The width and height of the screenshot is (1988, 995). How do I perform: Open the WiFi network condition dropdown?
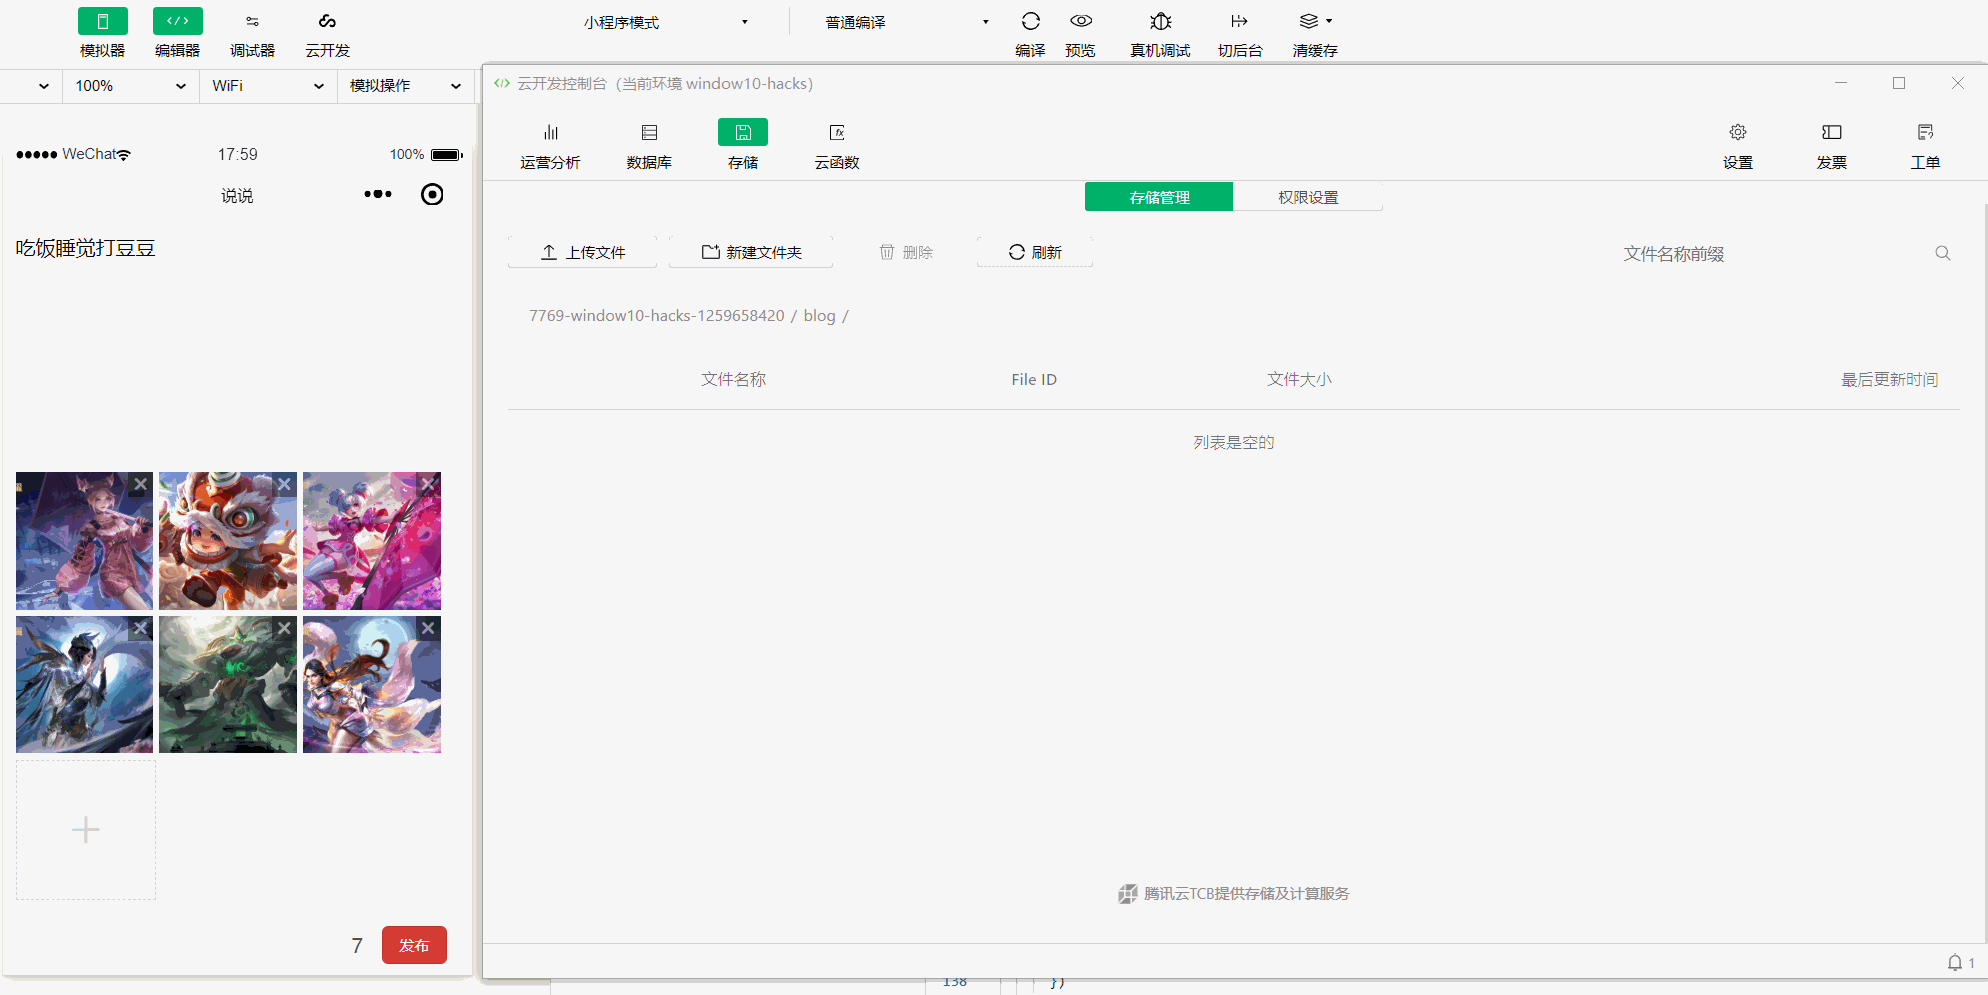[267, 86]
